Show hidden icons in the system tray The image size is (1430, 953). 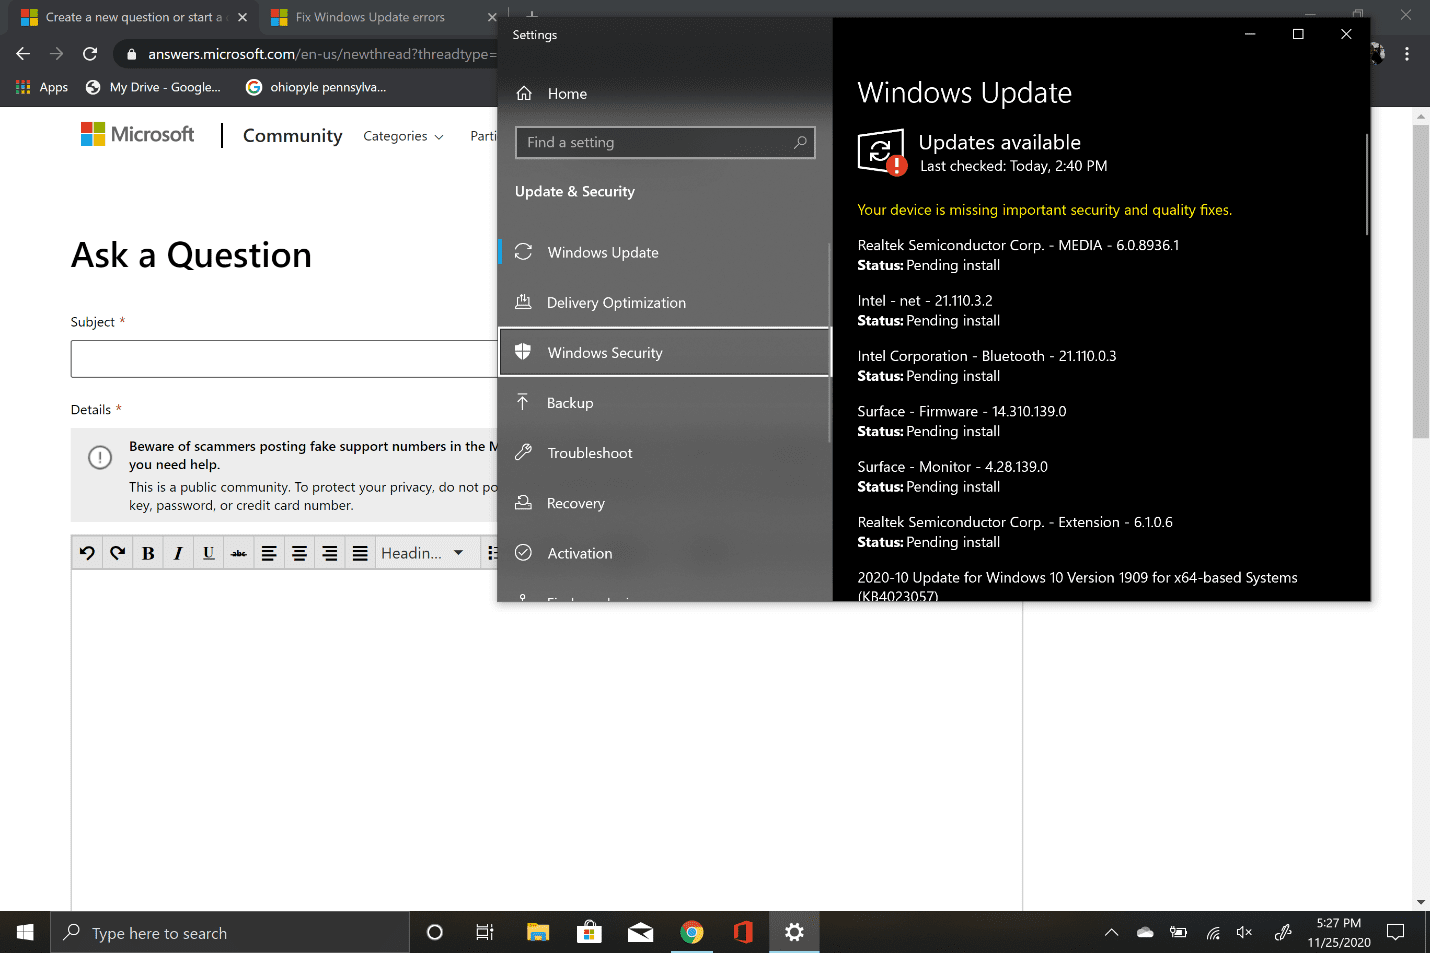click(1111, 933)
